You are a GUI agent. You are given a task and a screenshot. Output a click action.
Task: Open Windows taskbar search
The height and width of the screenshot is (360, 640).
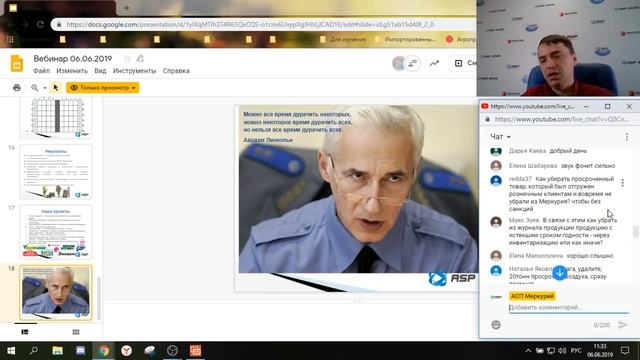coord(34,351)
